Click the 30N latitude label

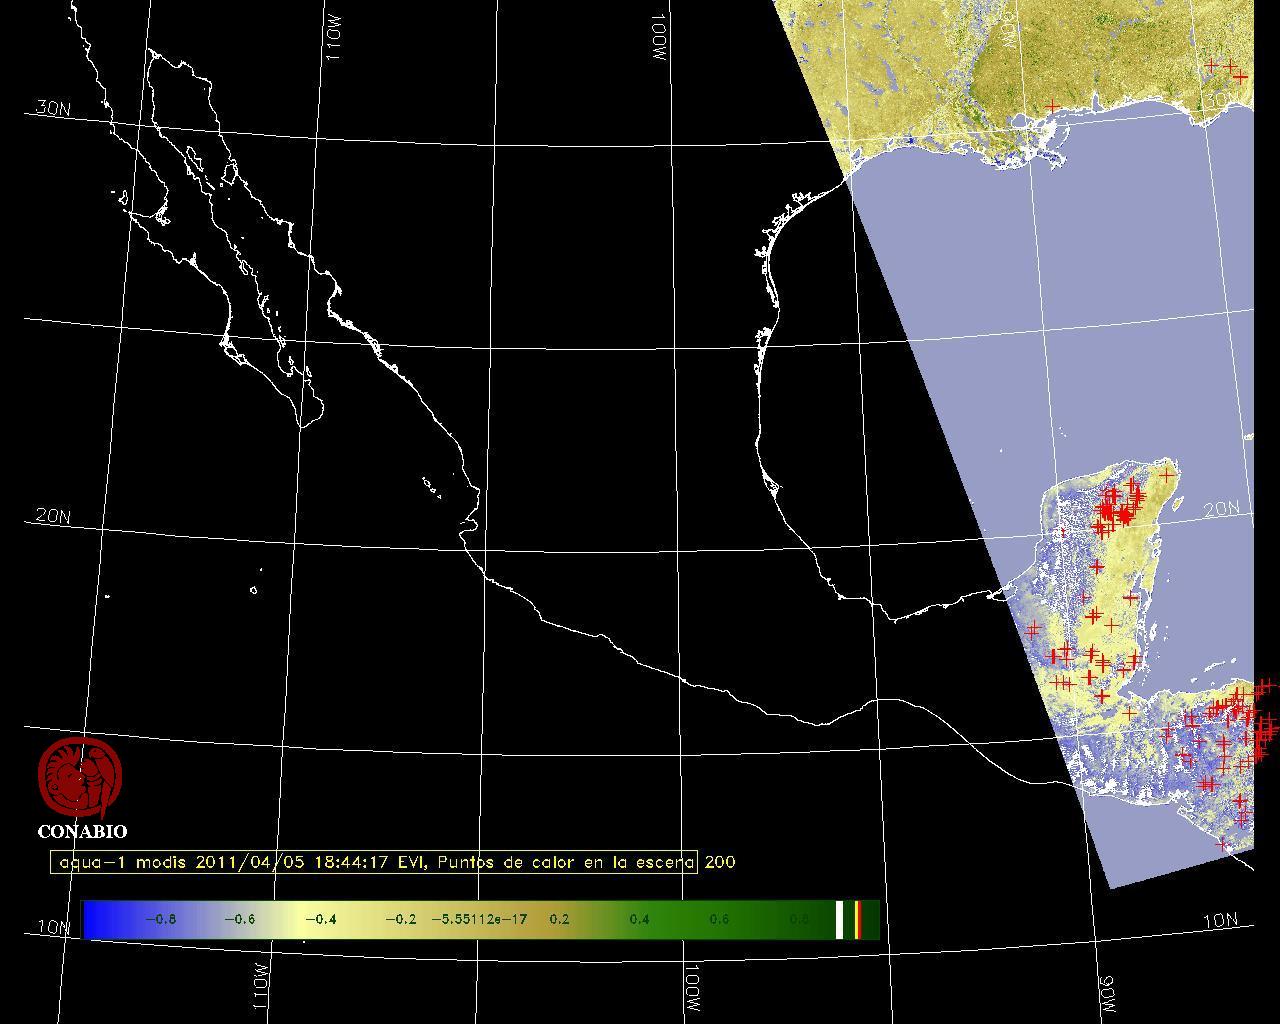(53, 108)
